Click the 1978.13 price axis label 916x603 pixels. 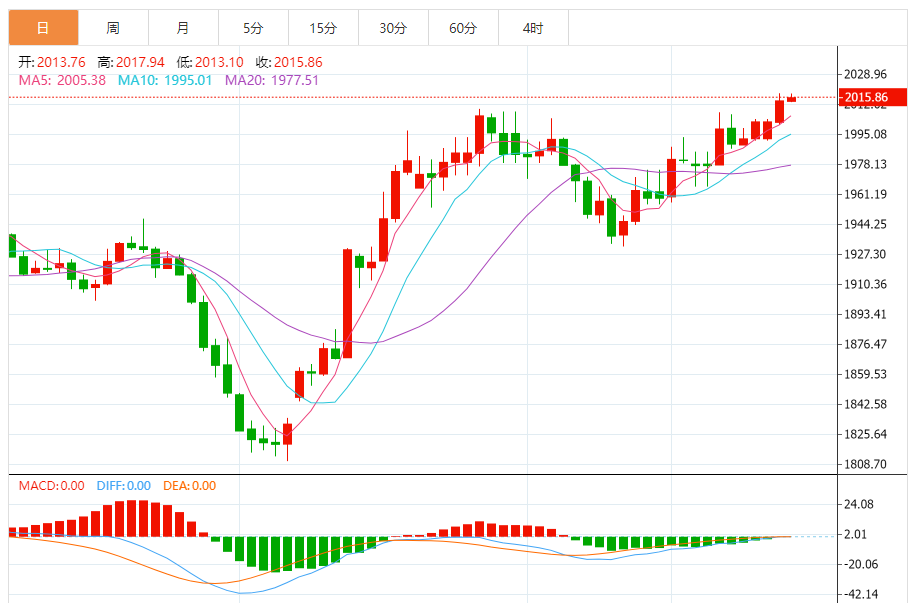click(865, 164)
